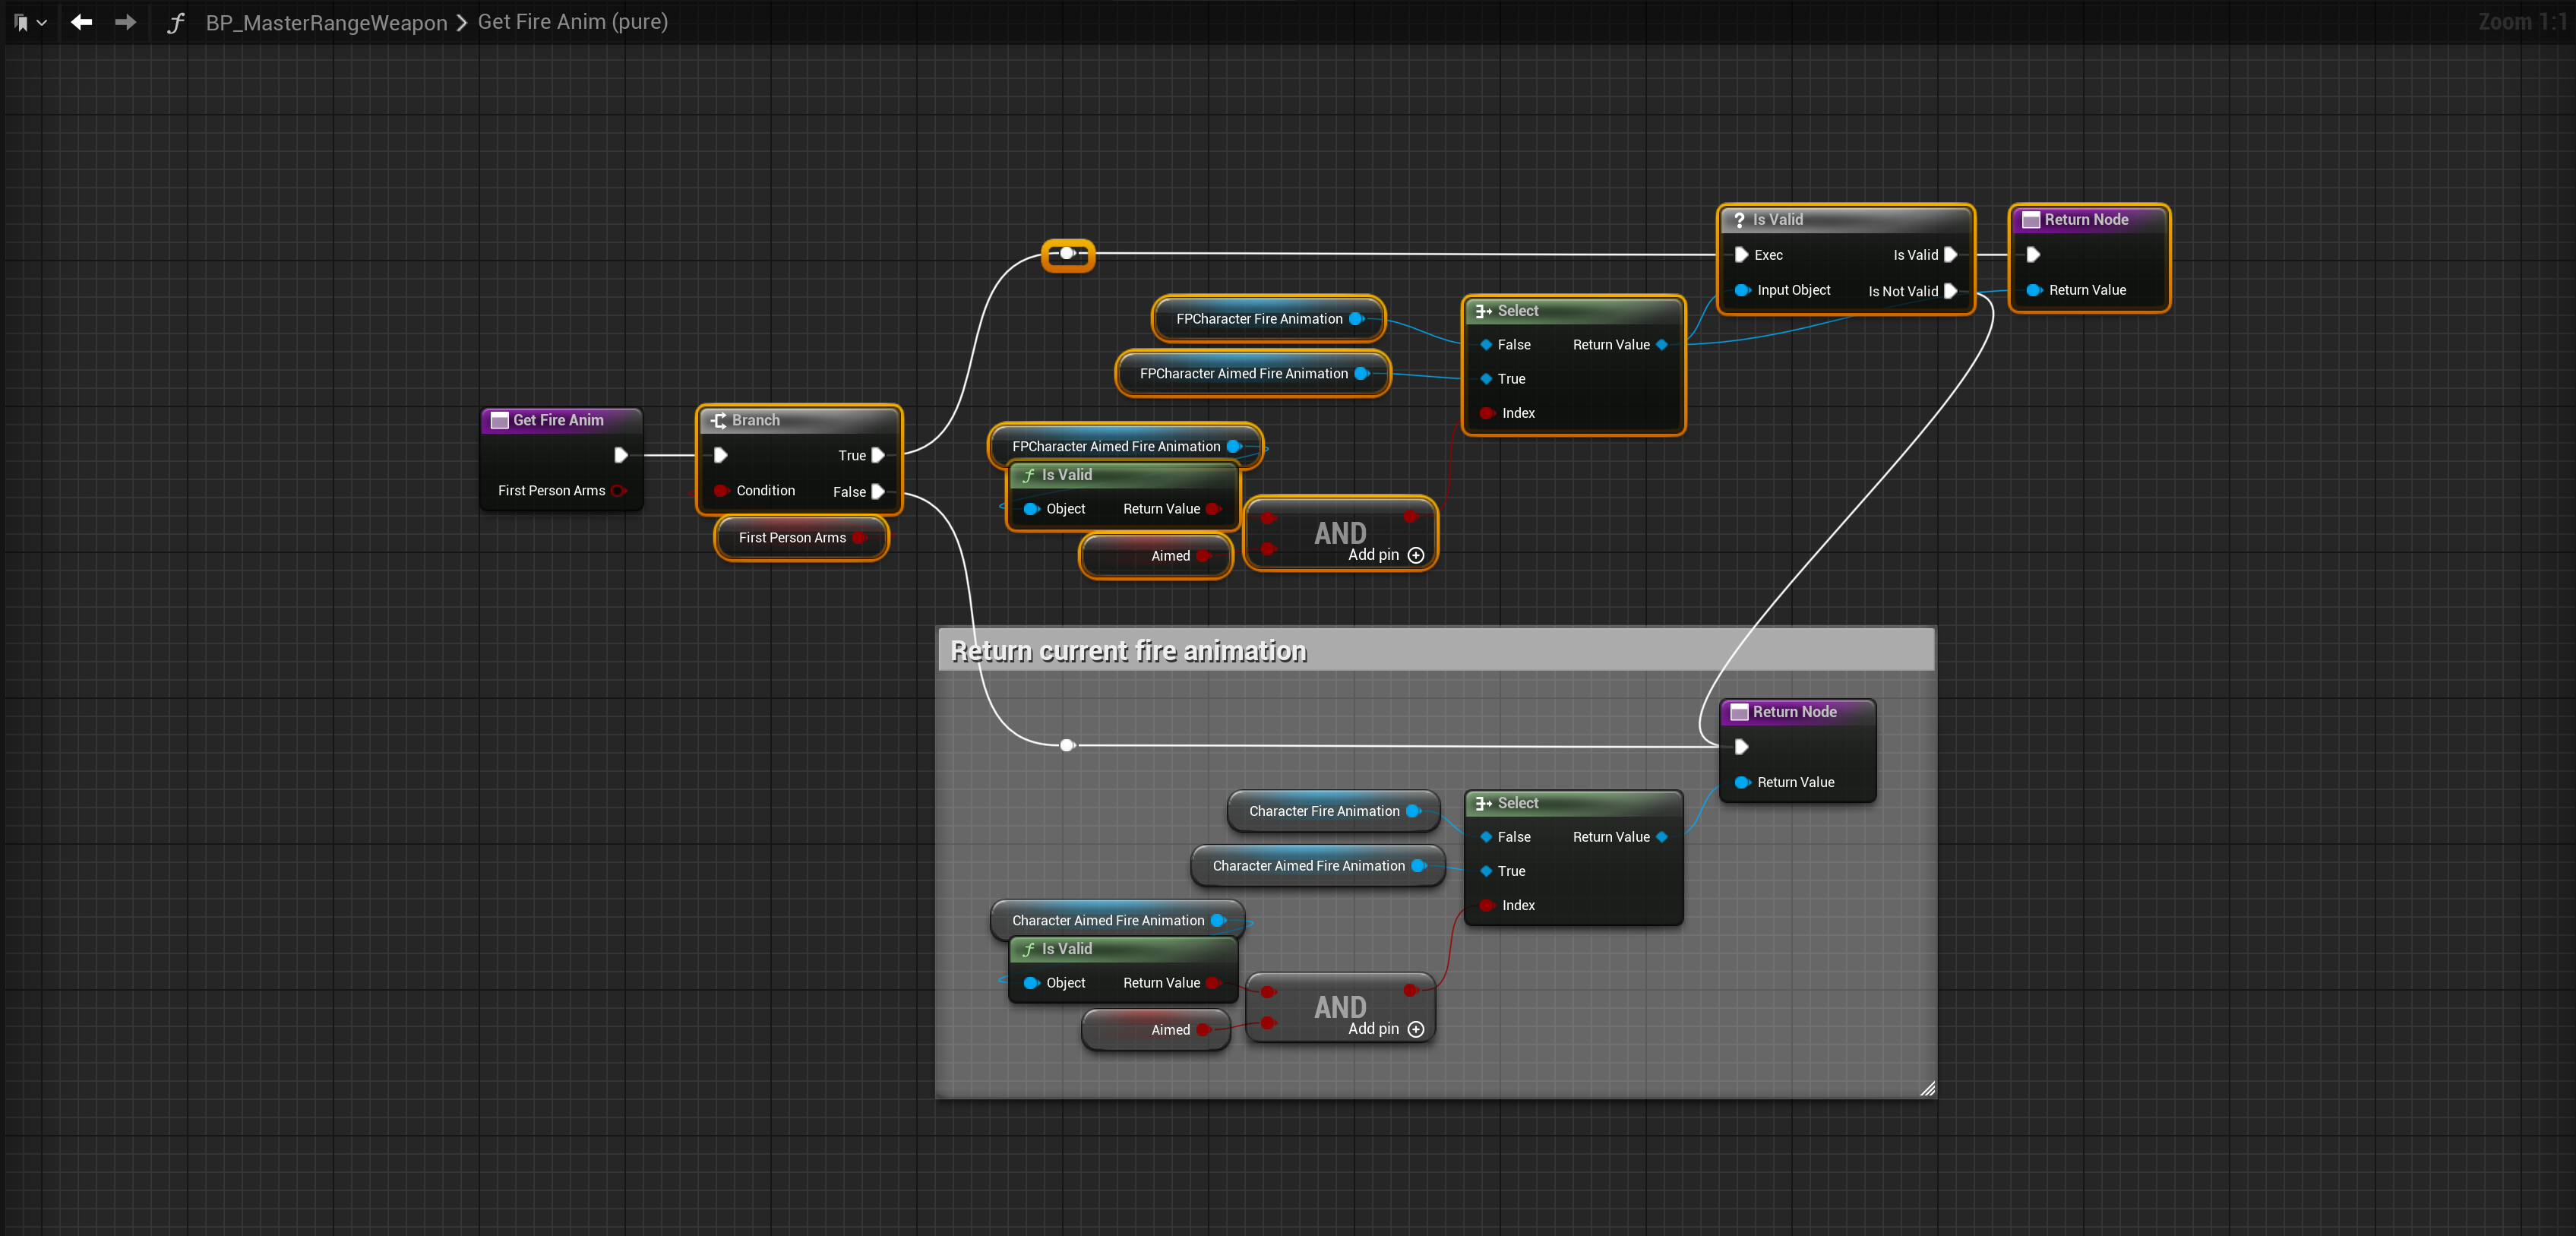Click the Get Fire Anim entry node icon
Screen dimensions: 2576x1236
click(499, 420)
